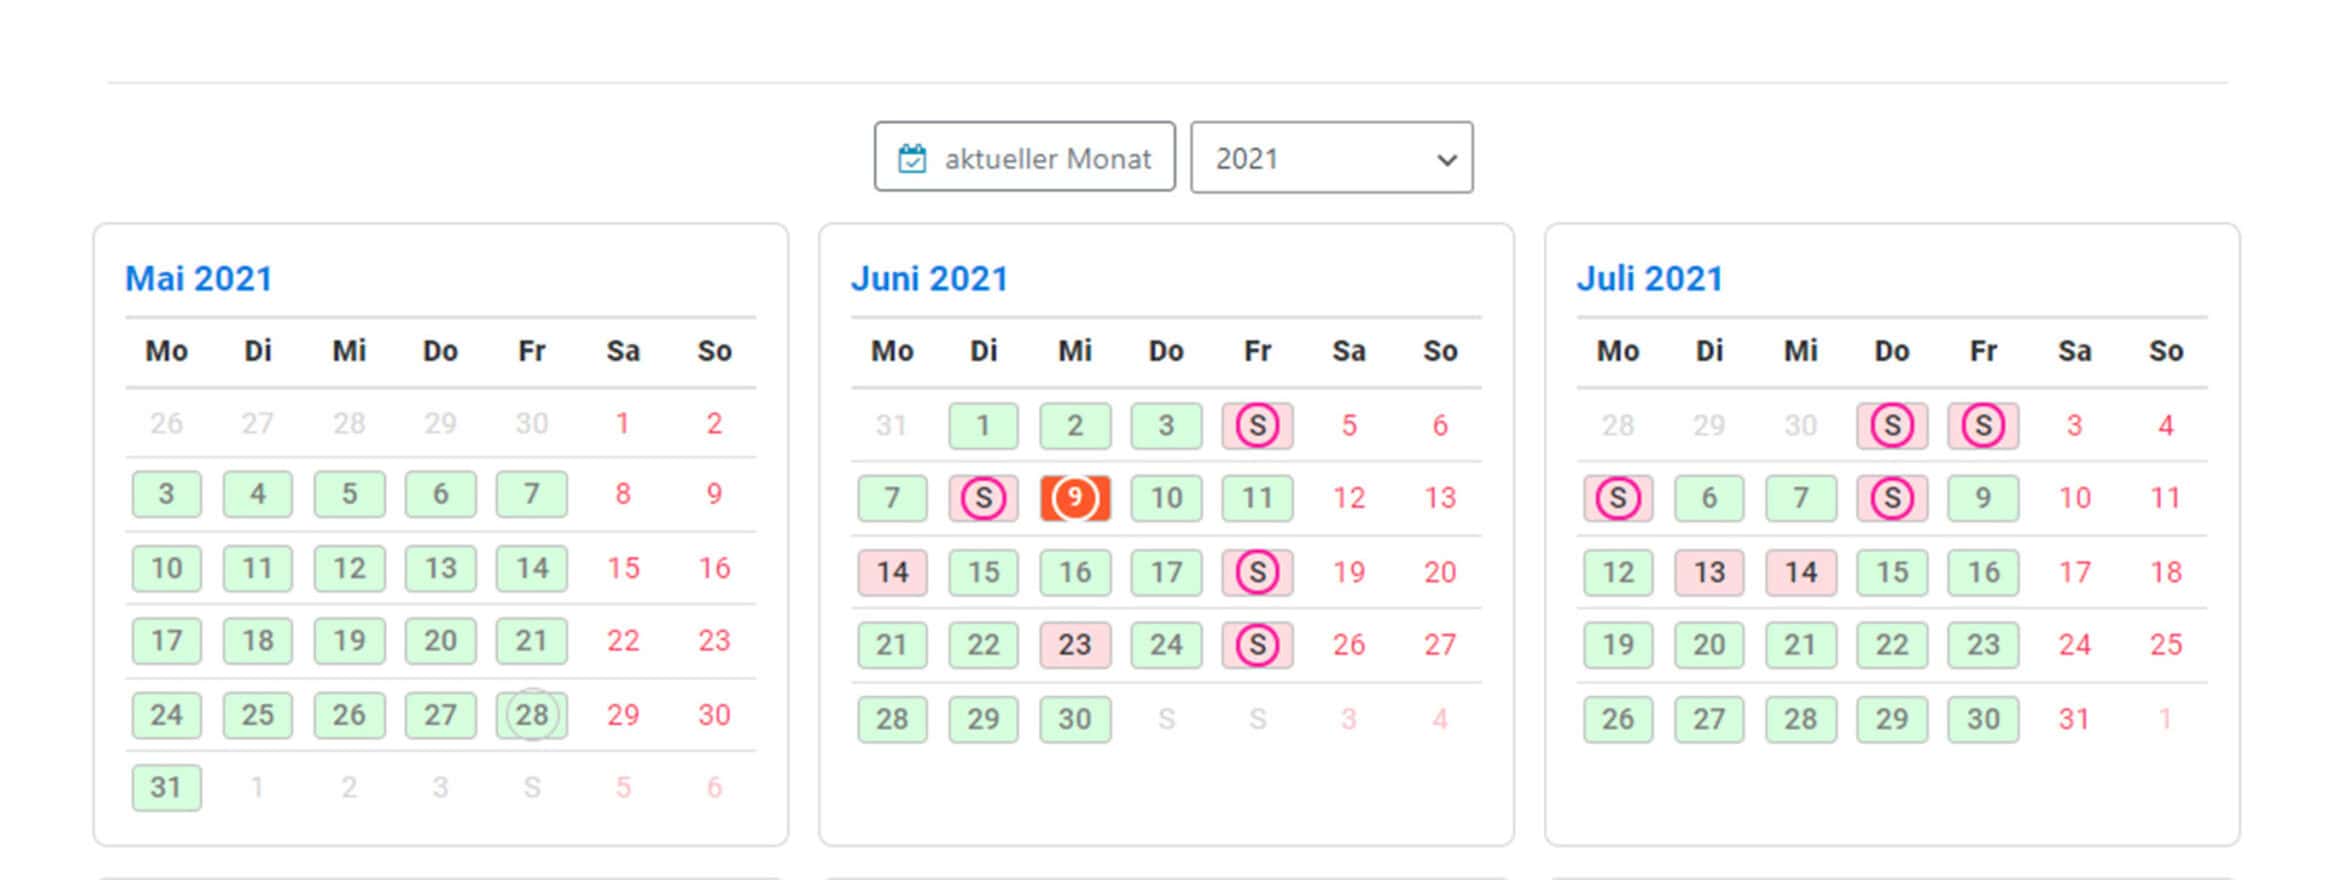Select green day 31 in Mai
The height and width of the screenshot is (880, 2342).
pyautogui.click(x=166, y=788)
